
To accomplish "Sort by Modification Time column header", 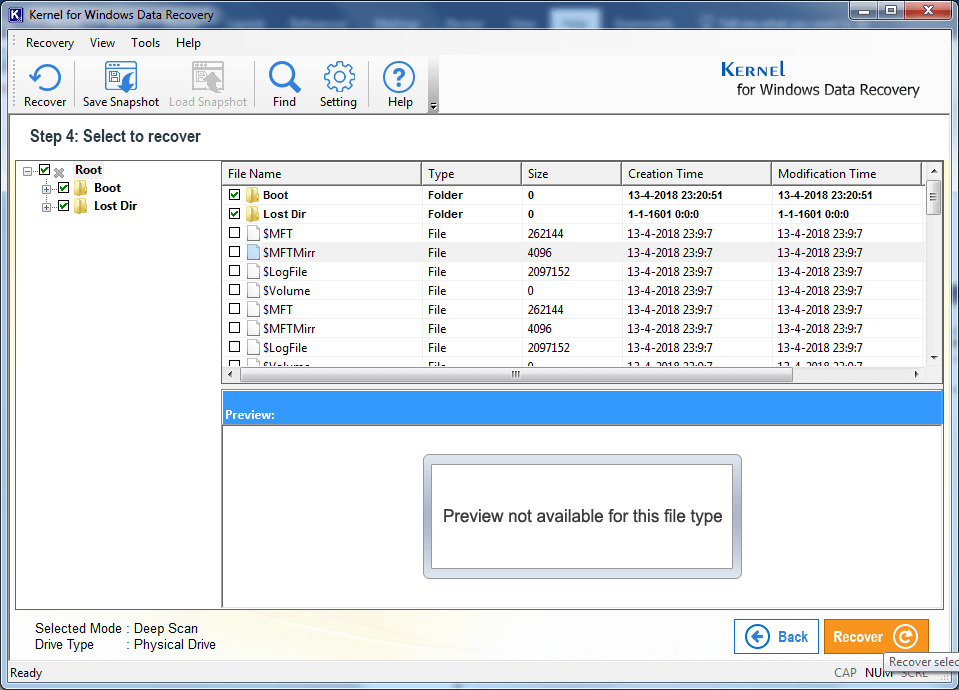I will click(x=846, y=174).
